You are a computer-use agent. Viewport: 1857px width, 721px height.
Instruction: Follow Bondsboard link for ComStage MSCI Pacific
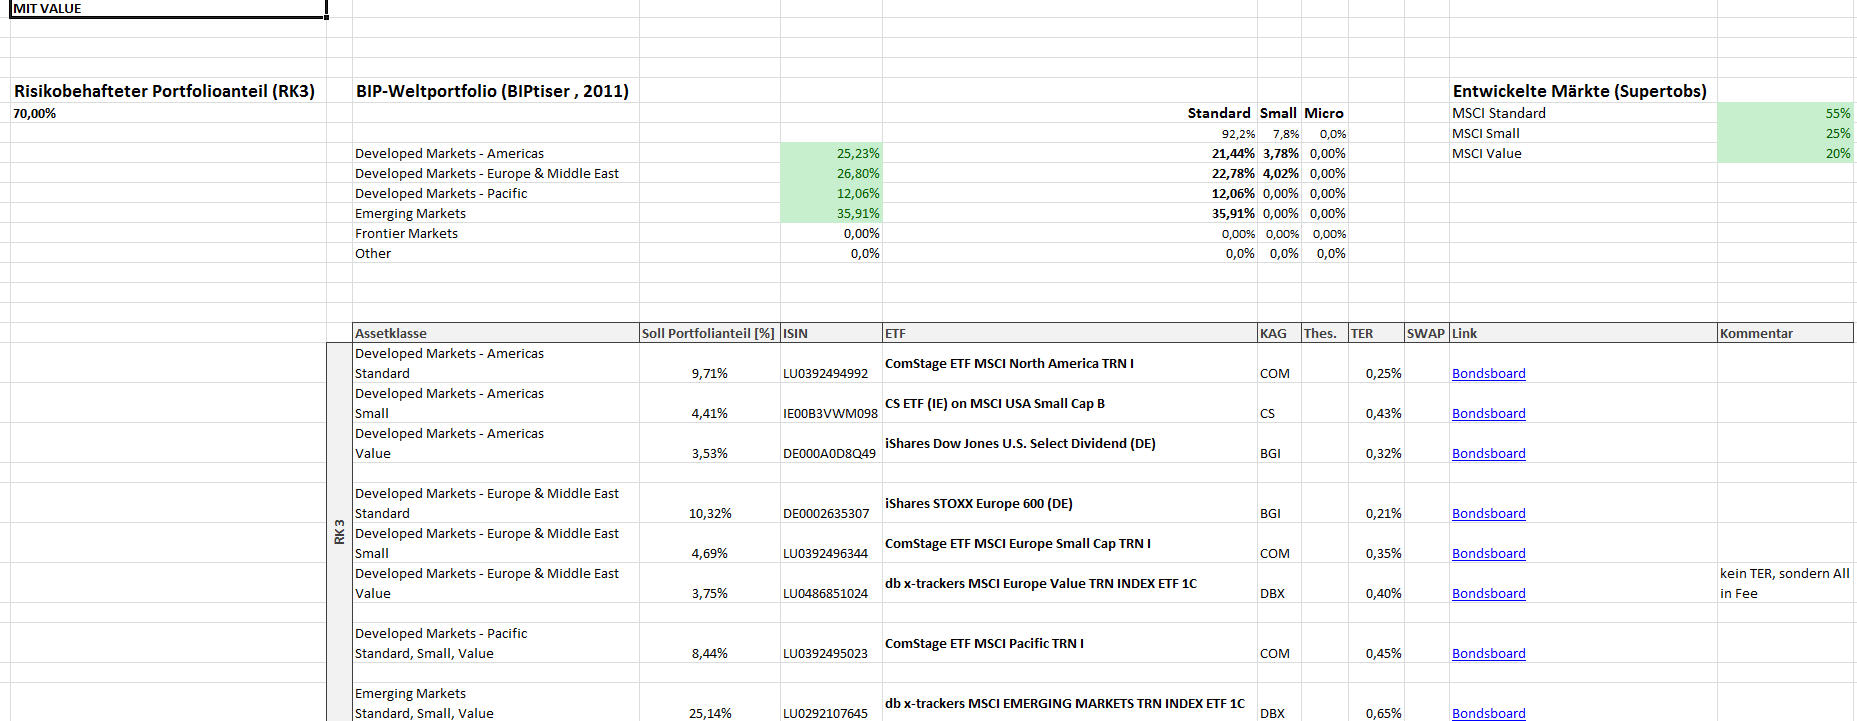pyautogui.click(x=1488, y=653)
